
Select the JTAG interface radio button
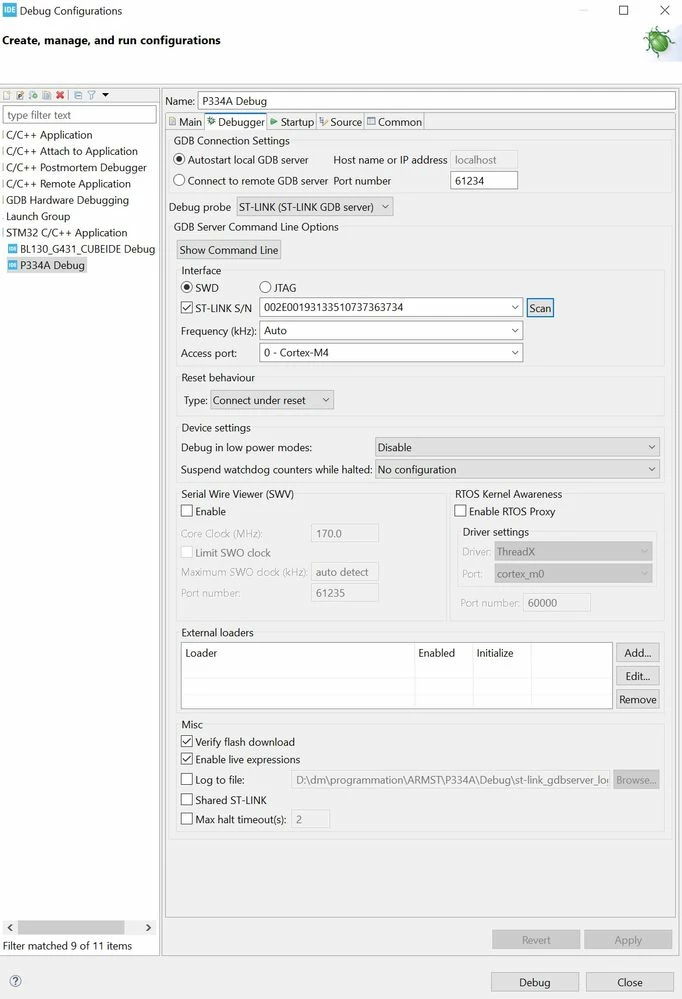click(x=265, y=287)
